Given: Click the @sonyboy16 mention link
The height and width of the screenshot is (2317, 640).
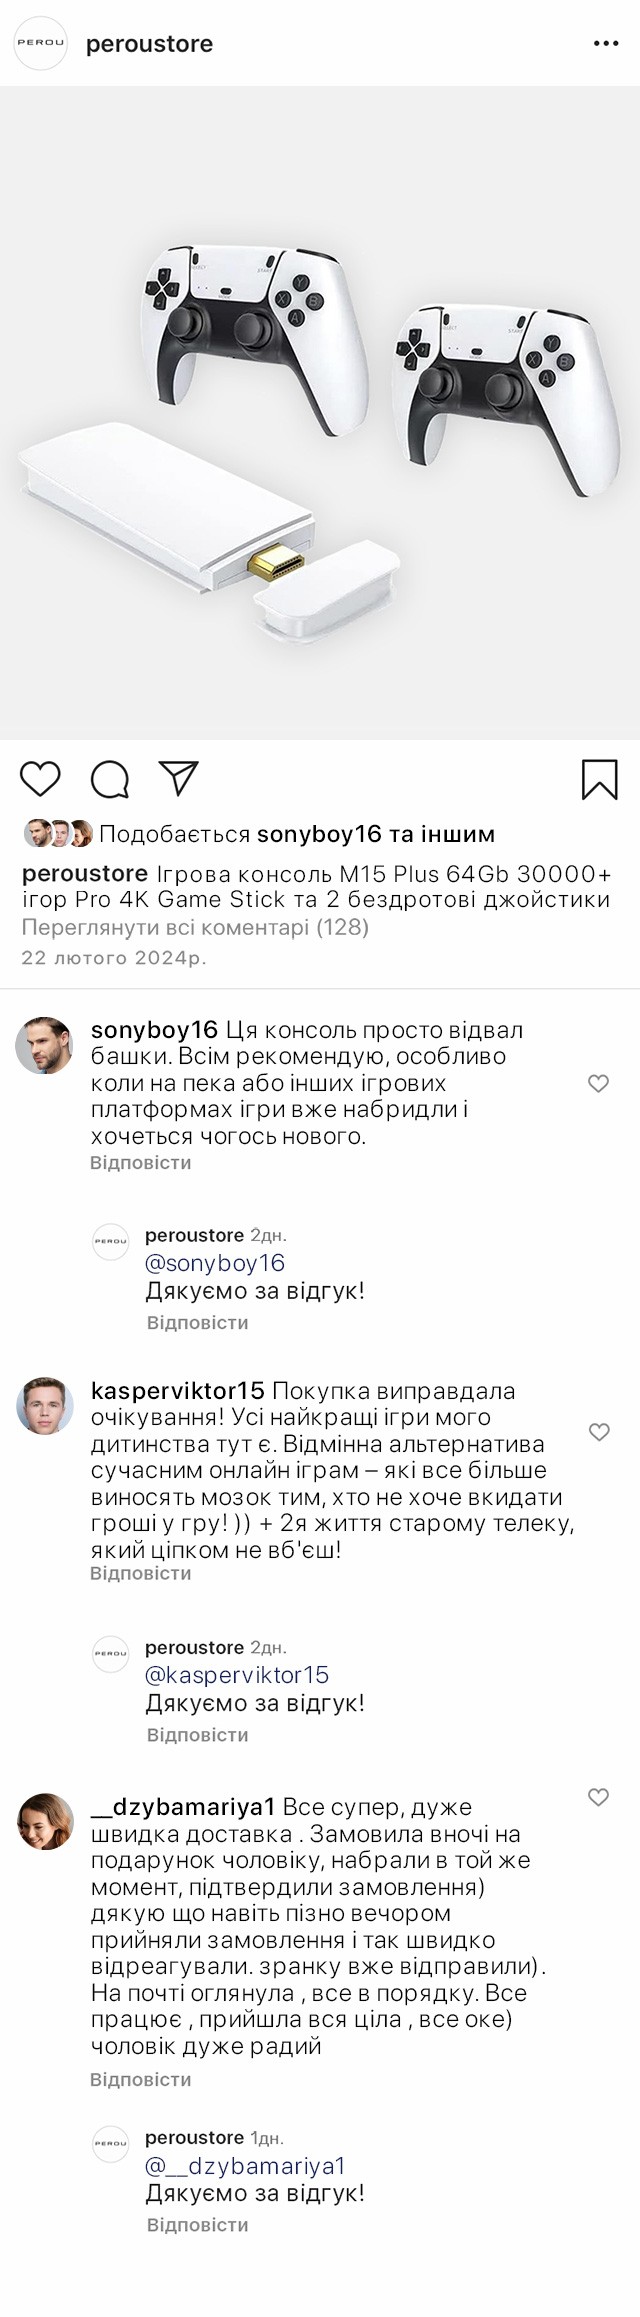Looking at the screenshot, I should pos(215,1263).
